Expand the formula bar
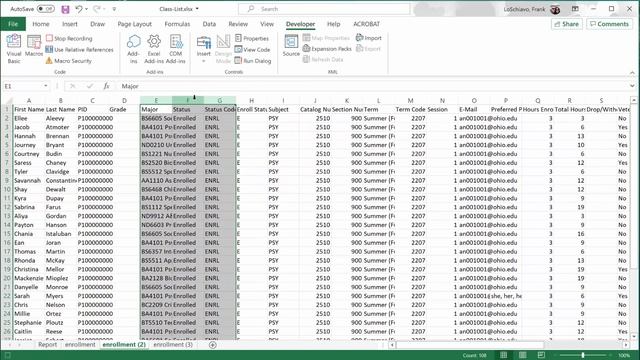Viewport: 640px width, 360px height. click(632, 86)
